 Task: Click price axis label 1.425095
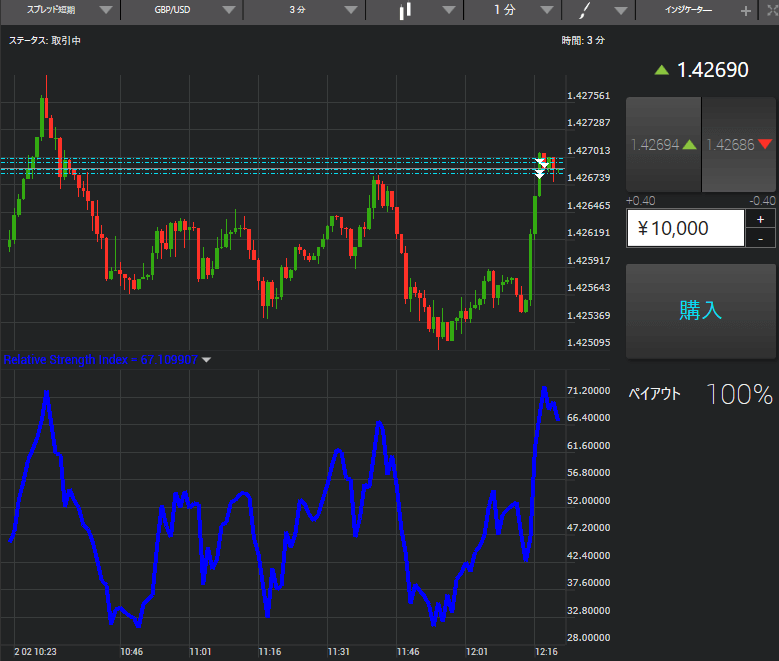click(589, 342)
